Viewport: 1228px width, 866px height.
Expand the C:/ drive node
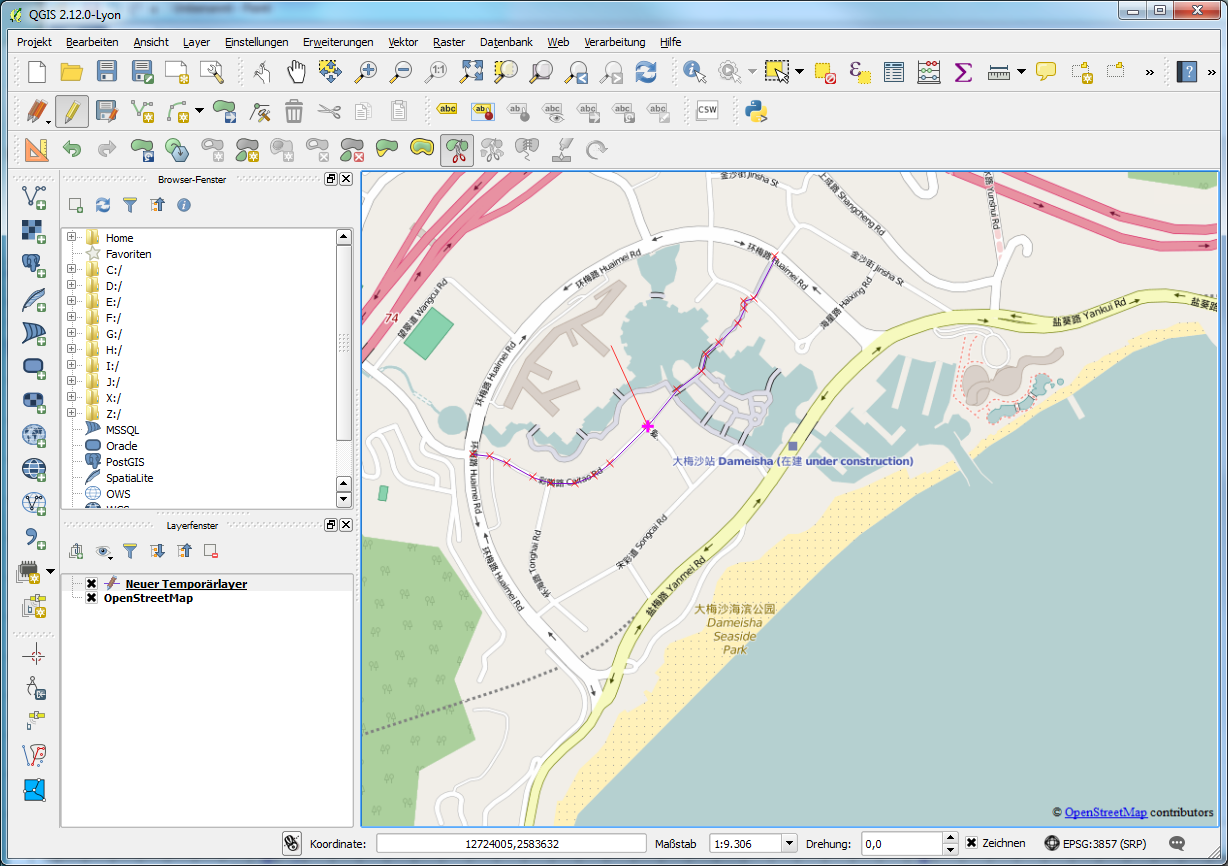pyautogui.click(x=72, y=270)
